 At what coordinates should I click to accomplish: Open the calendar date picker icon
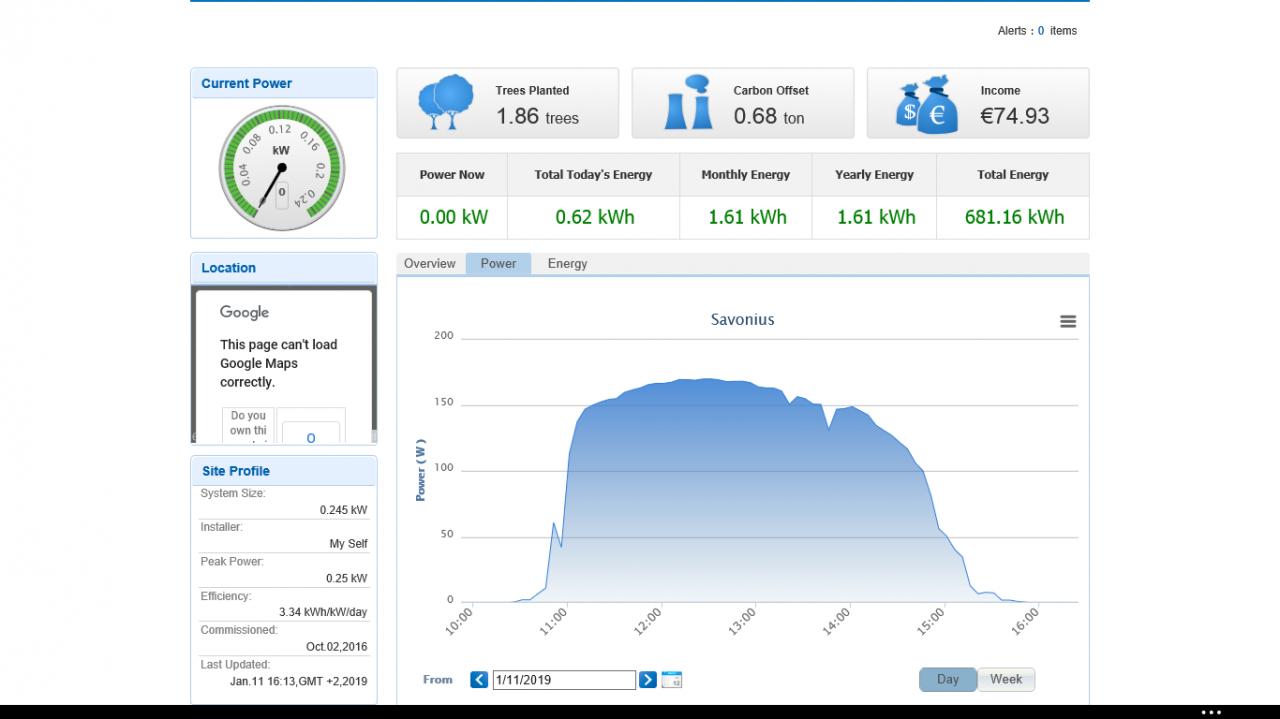[x=672, y=680]
